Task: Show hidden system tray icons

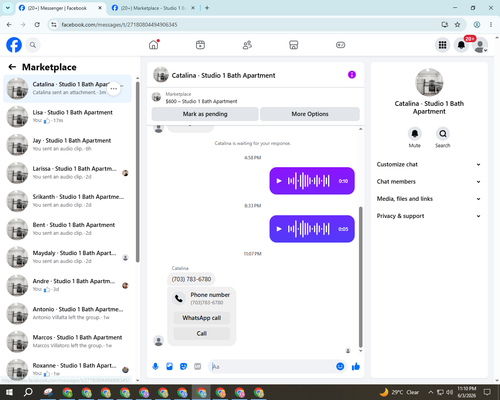Action: (x=431, y=392)
